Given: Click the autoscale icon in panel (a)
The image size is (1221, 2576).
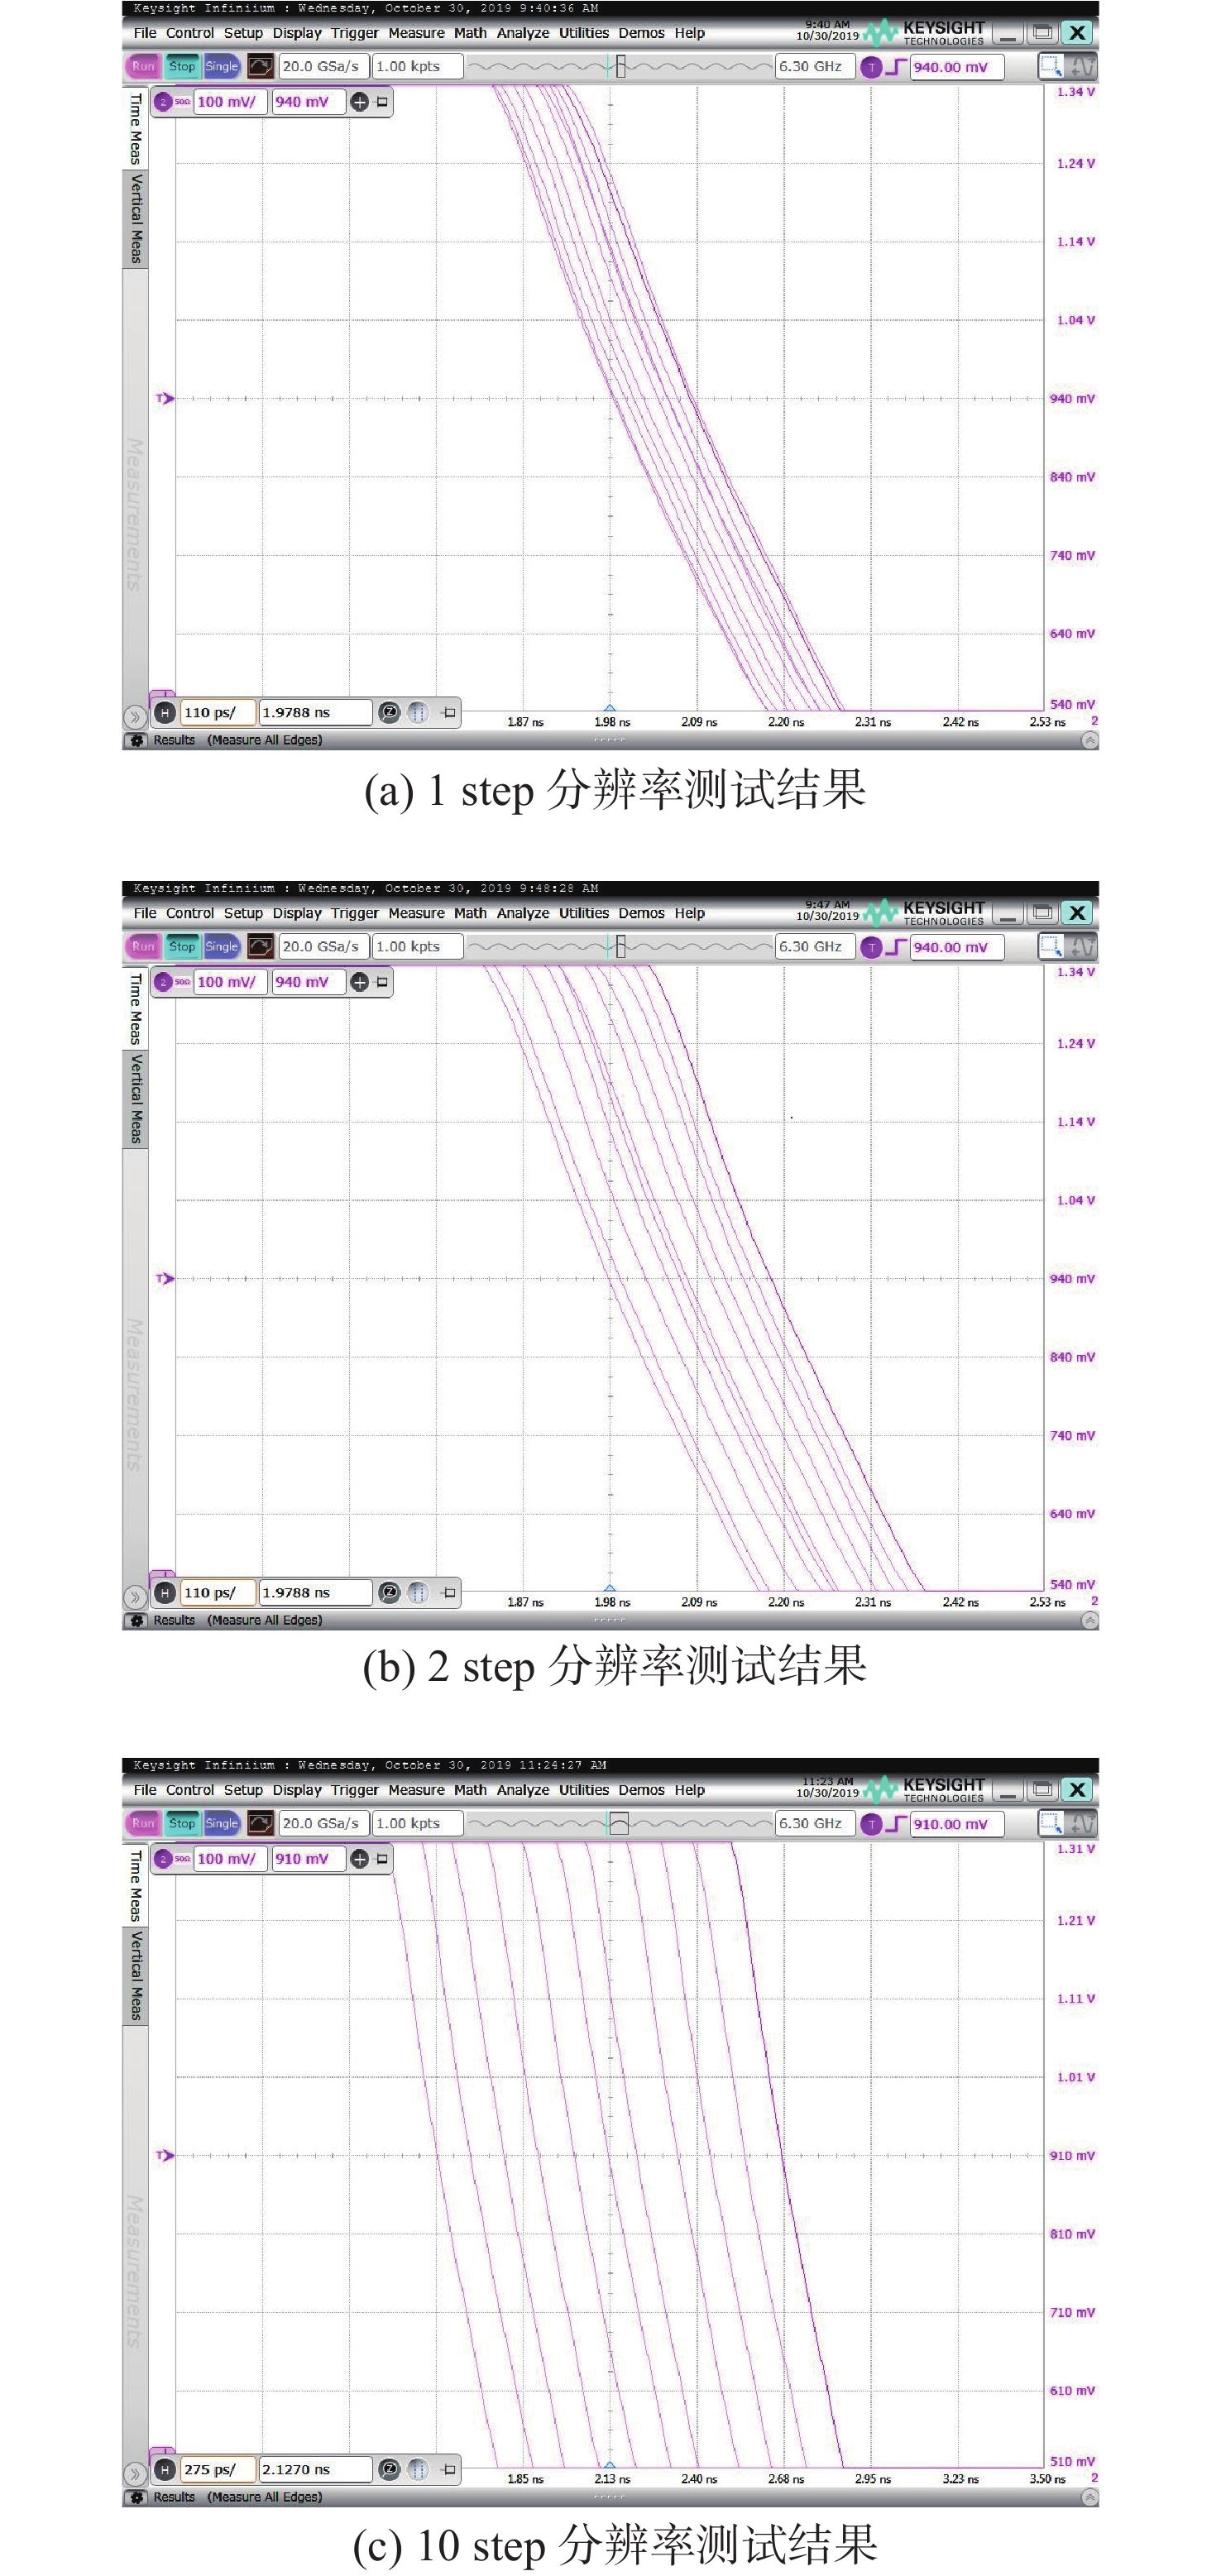Looking at the screenshot, I should [x=1082, y=67].
